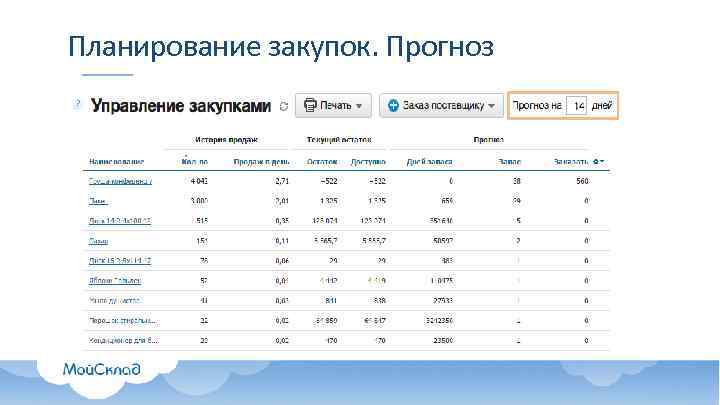This screenshot has height=405, width=720.
Task: Sort by the Доступно column header
Action: pos(368,162)
